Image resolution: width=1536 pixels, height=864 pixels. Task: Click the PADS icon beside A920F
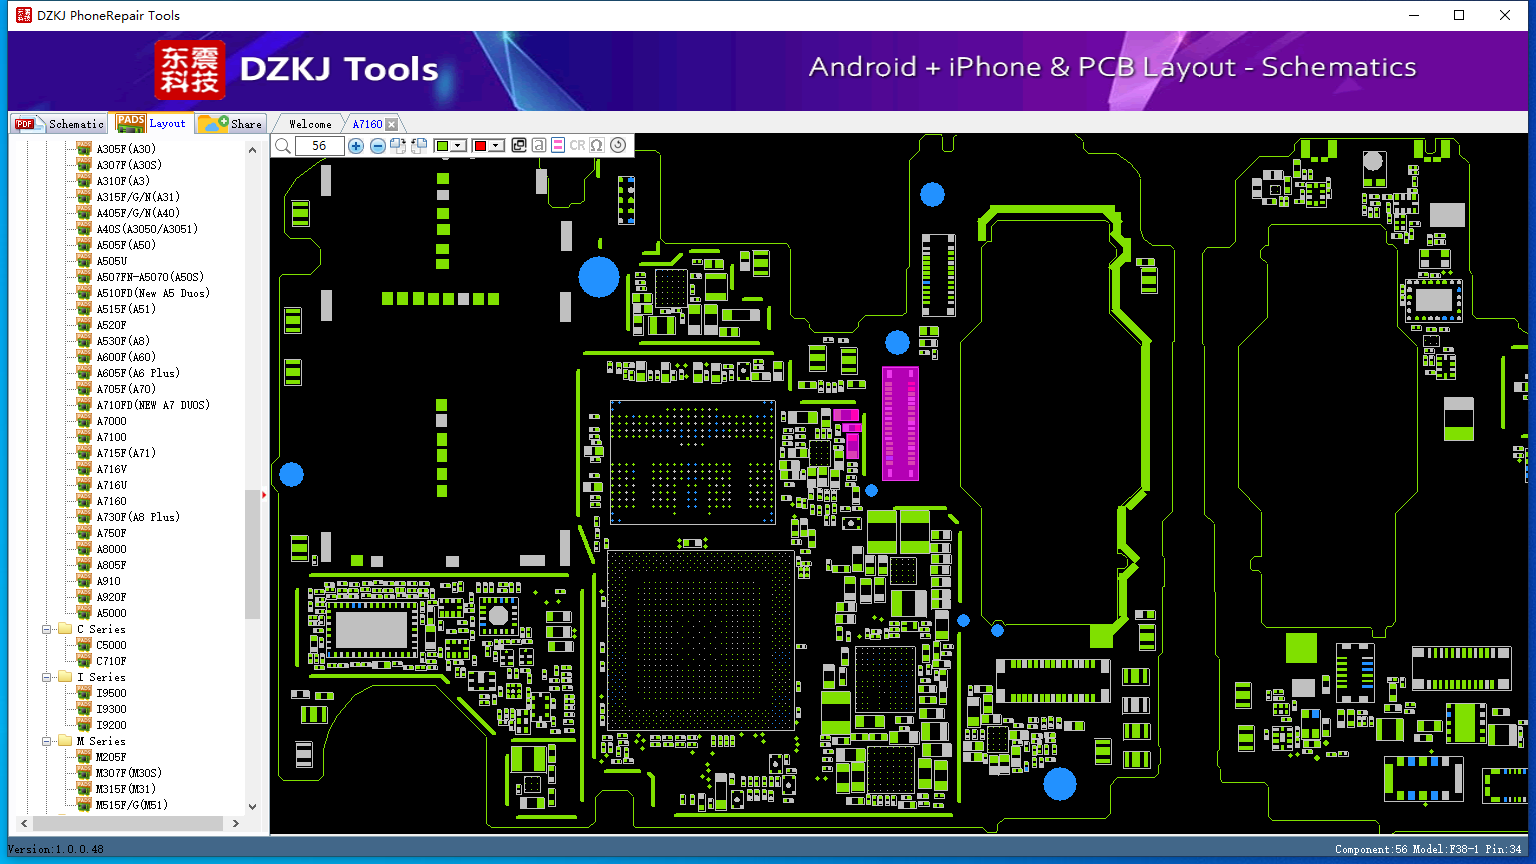click(x=84, y=597)
